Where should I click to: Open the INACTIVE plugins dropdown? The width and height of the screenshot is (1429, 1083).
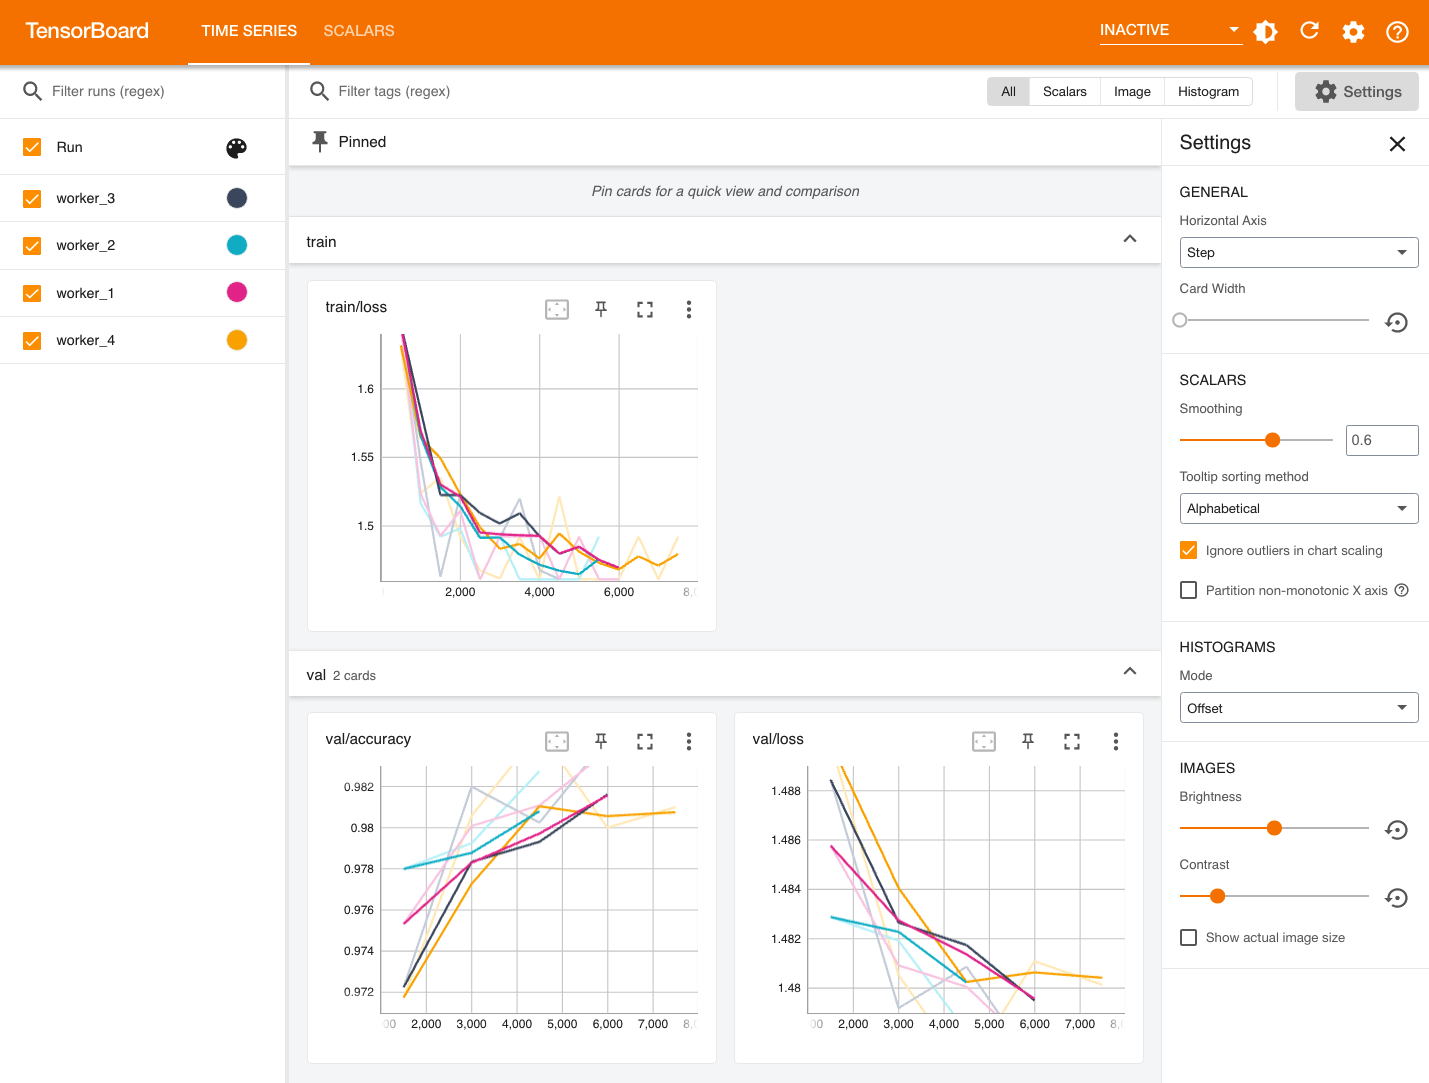(x=1170, y=30)
